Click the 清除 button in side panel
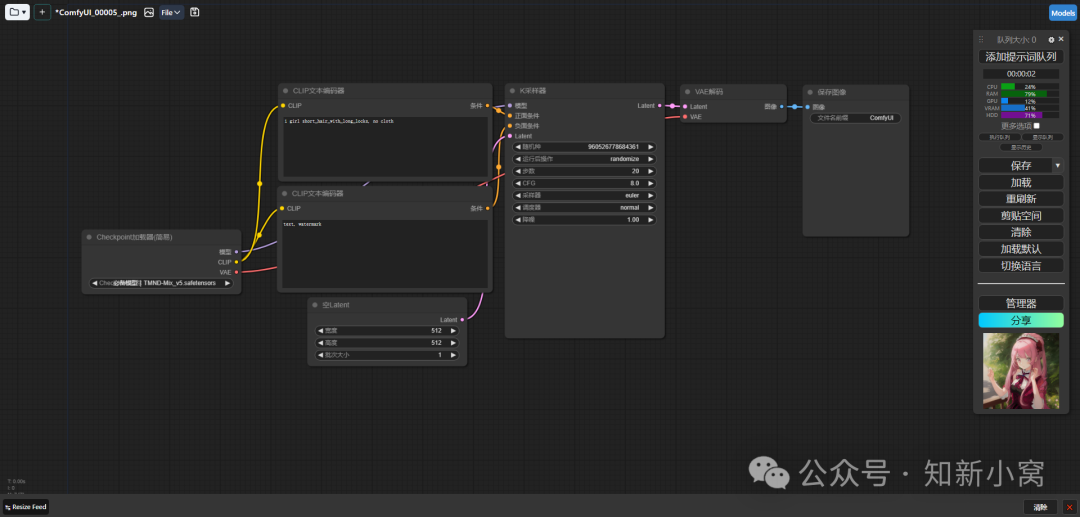The width and height of the screenshot is (1080, 517). (1021, 232)
